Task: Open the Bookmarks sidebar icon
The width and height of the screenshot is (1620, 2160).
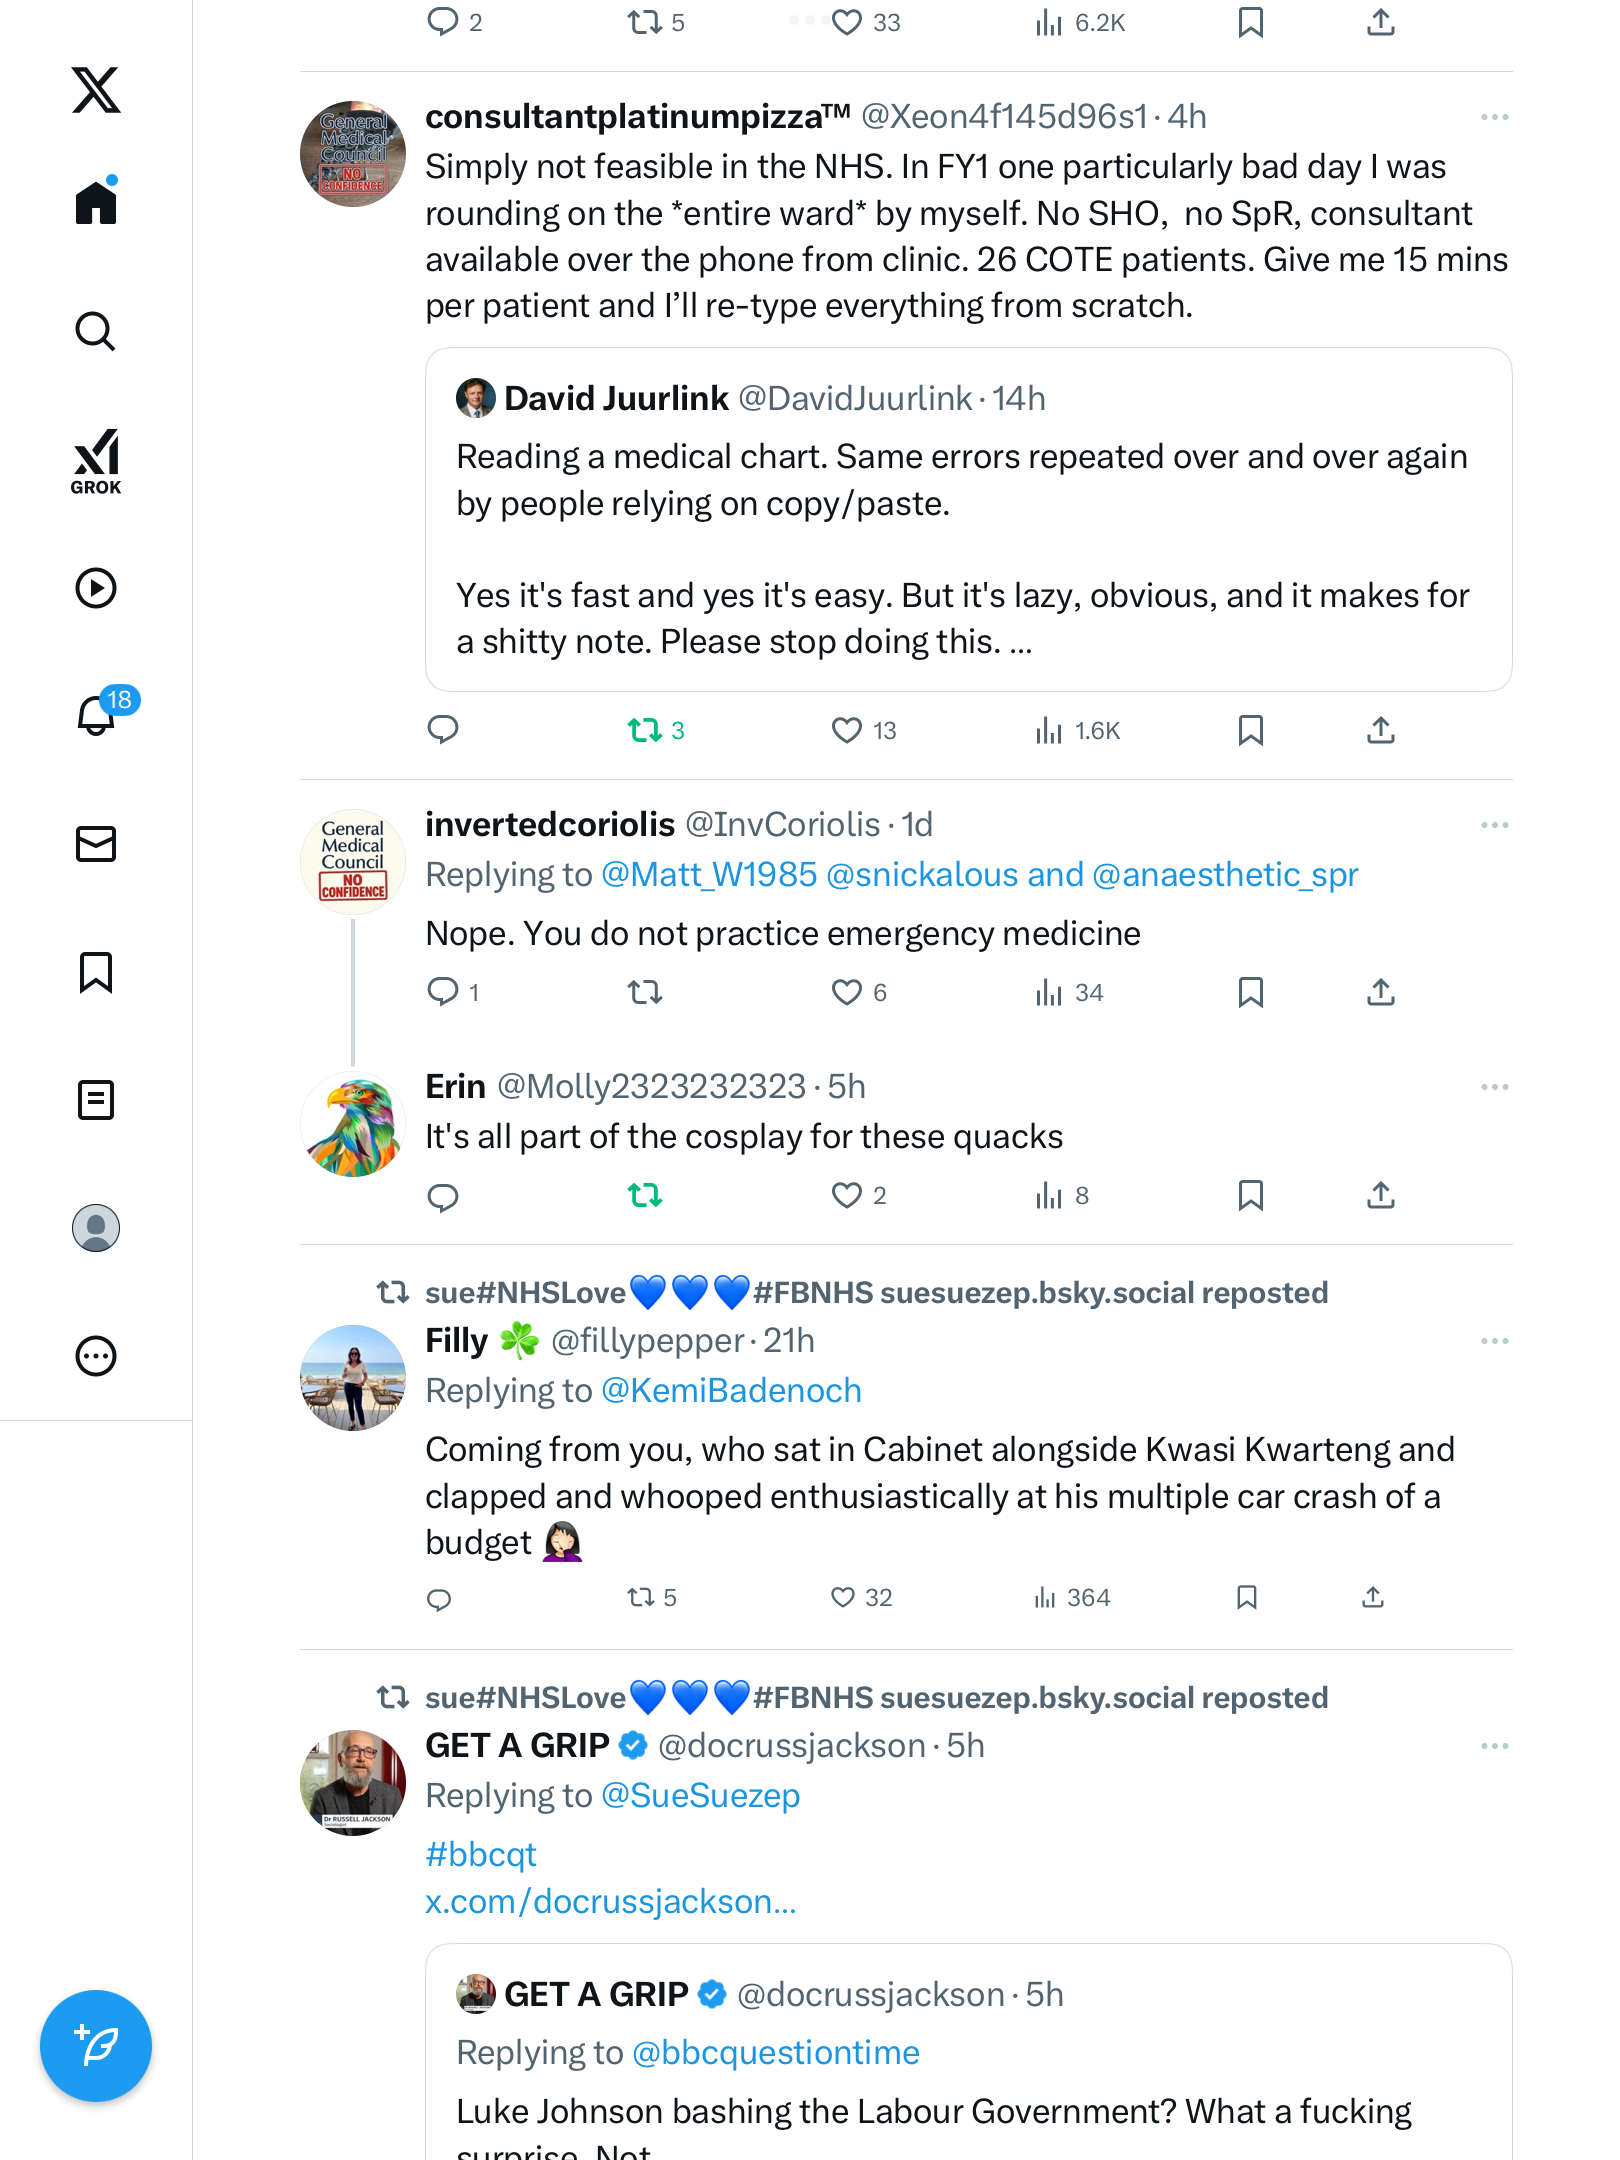Action: point(96,972)
